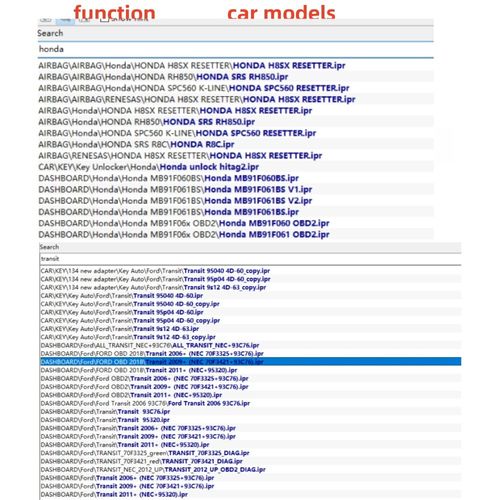Viewport: 500px width, 500px height.
Task: Select DASHBOARD\Ford\Transit 2009+ NEC row
Action: click(250, 486)
